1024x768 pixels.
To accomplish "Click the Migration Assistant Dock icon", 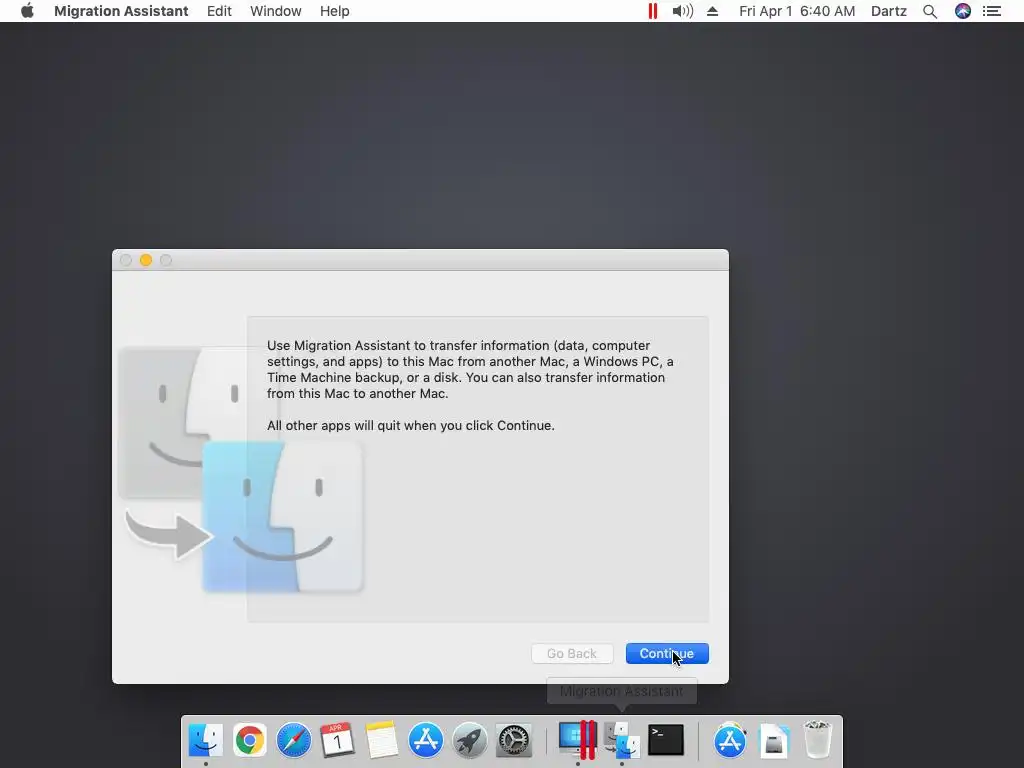I will (622, 740).
